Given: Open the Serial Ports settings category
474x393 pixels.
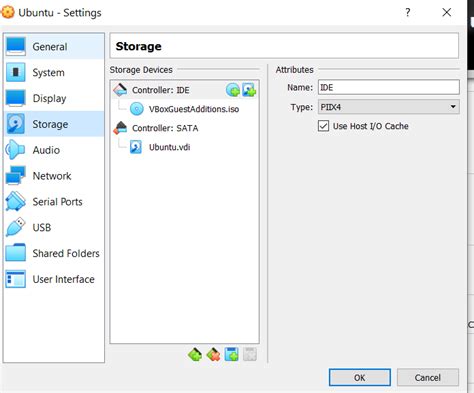Looking at the screenshot, I should coord(54,202).
